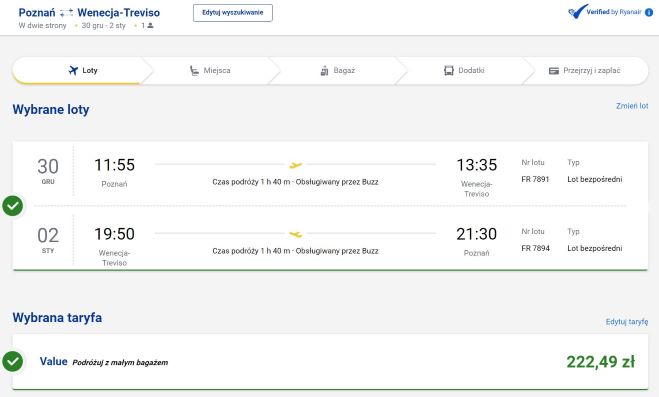
Task: Click the luggage icon next to Bagaż
Action: (x=324, y=71)
